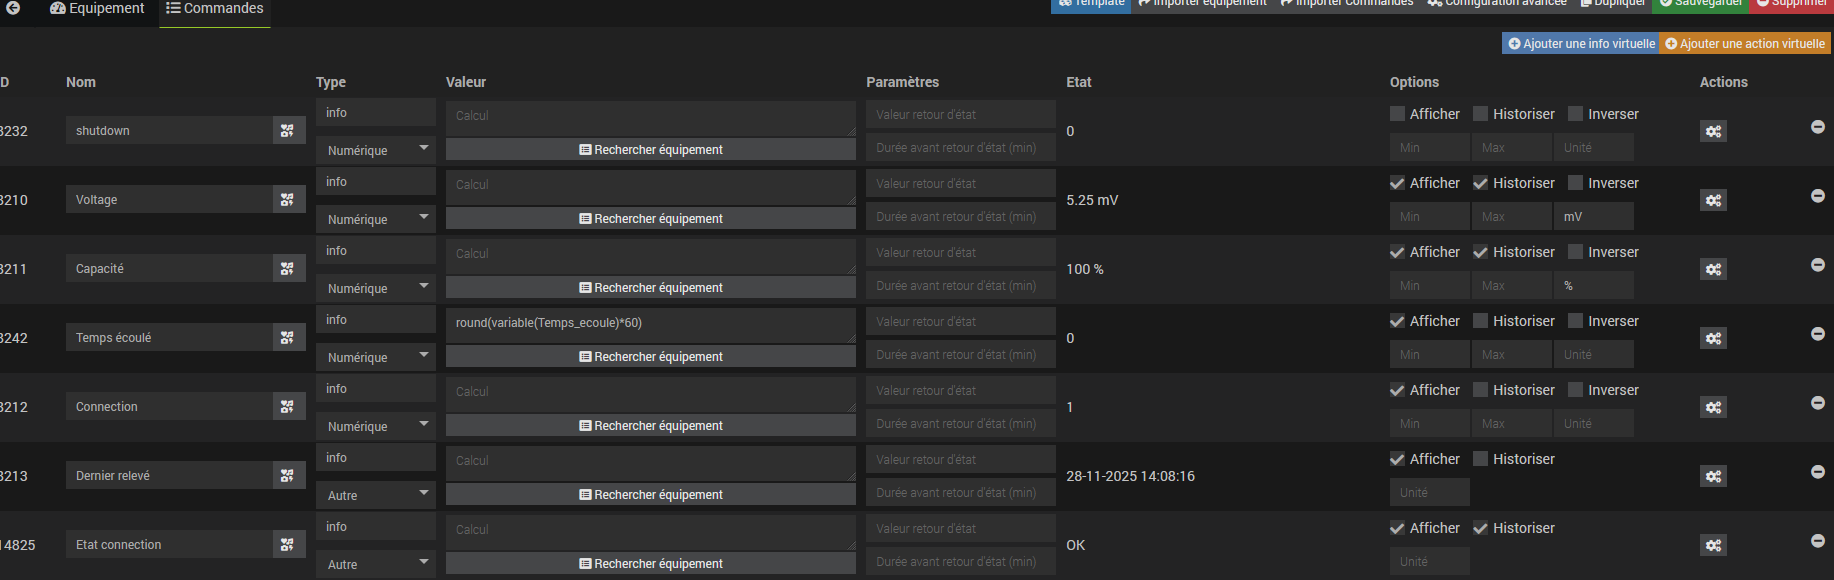Uncheck Afficher for Connection command
1834x580 pixels.
[1397, 390]
